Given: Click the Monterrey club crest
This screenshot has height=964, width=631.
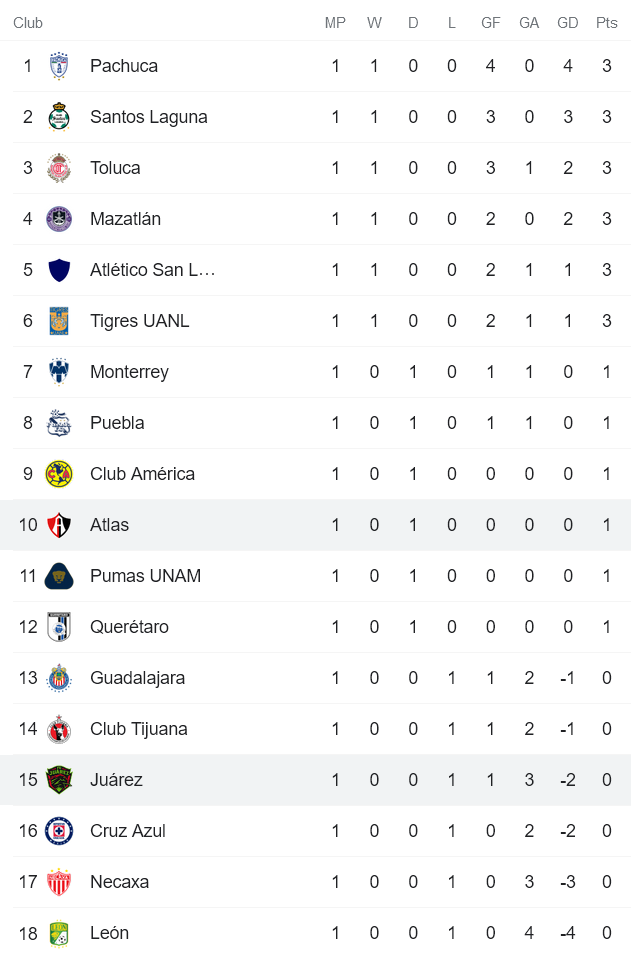Looking at the screenshot, I should pyautogui.click(x=60, y=371).
